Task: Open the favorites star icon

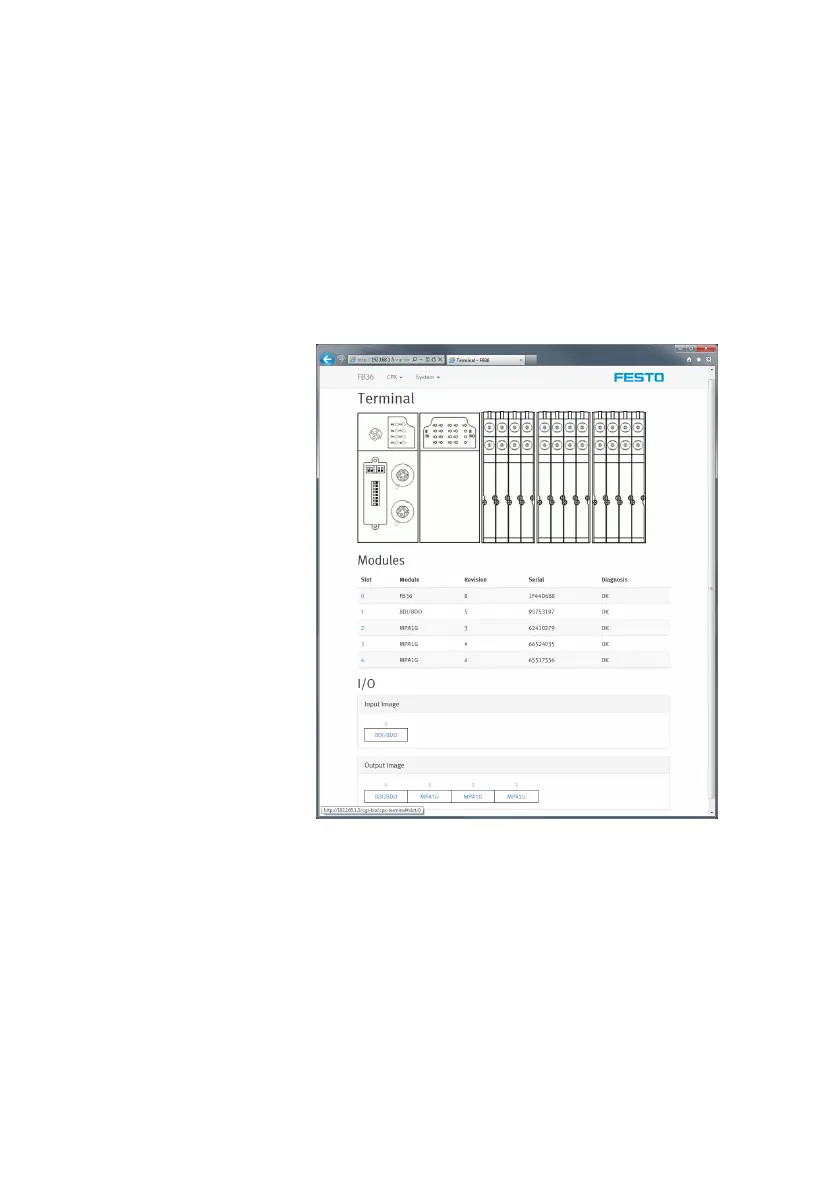Action: tap(699, 360)
